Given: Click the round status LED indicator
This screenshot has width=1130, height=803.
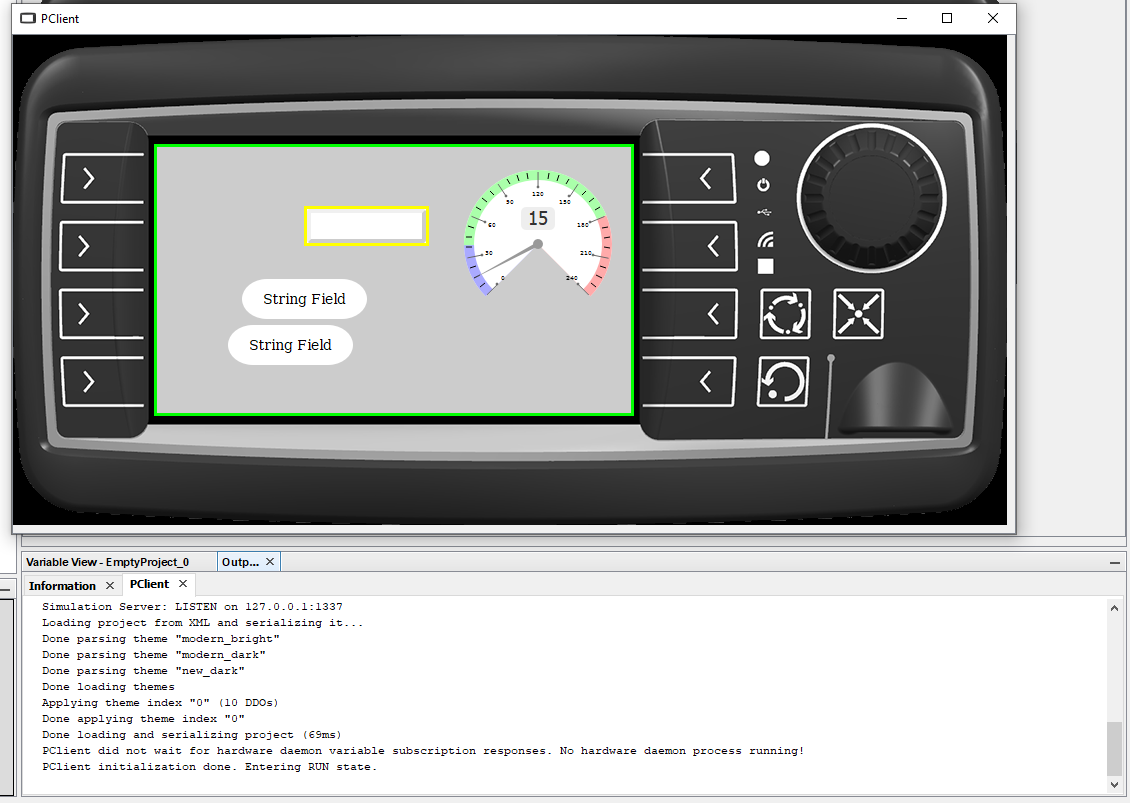Looking at the screenshot, I should [x=761, y=157].
